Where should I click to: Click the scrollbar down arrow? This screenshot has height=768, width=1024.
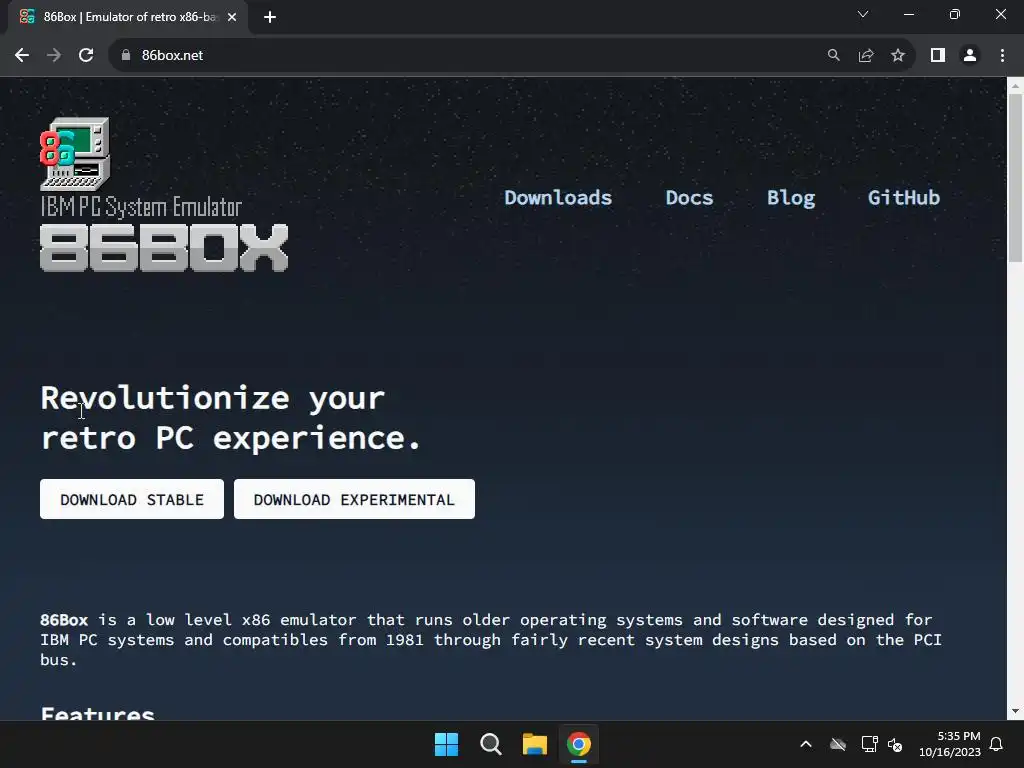point(1015,711)
